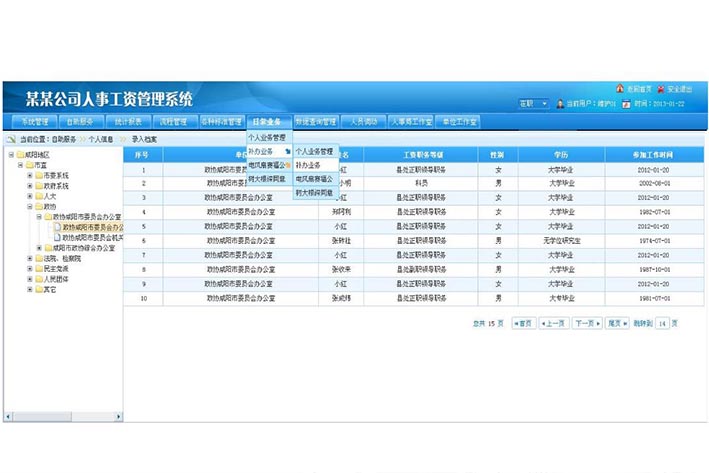
Task: Click 大专毕业 in row 10
Action: pos(562,298)
